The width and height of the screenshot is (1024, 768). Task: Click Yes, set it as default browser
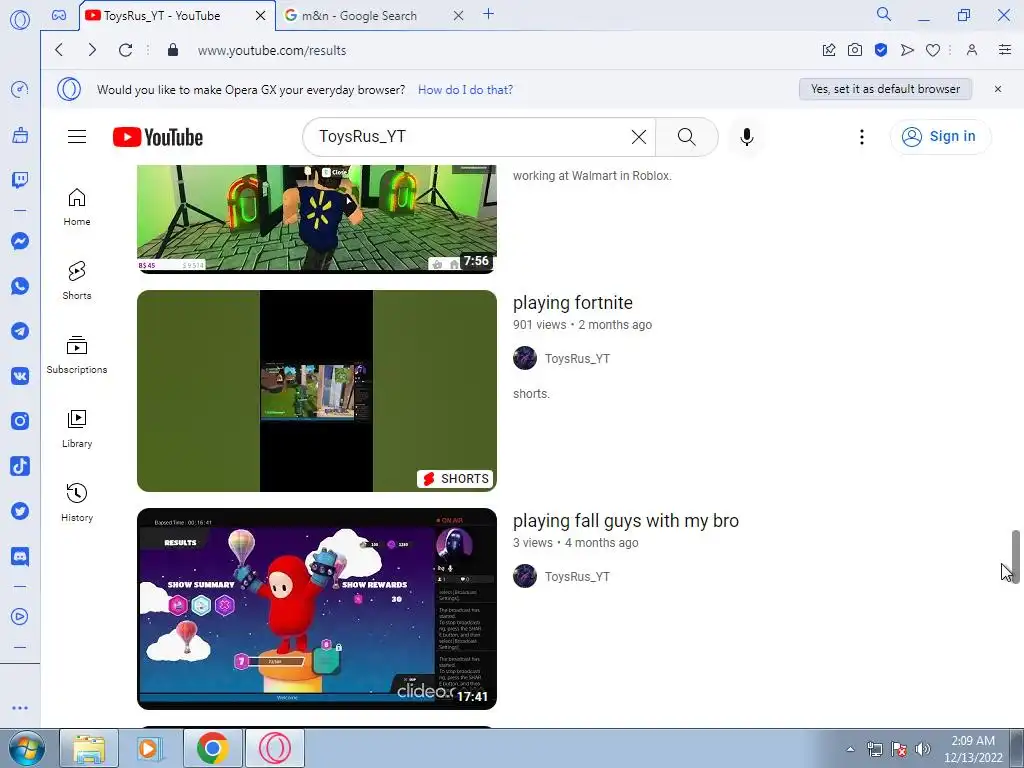pyautogui.click(x=886, y=89)
